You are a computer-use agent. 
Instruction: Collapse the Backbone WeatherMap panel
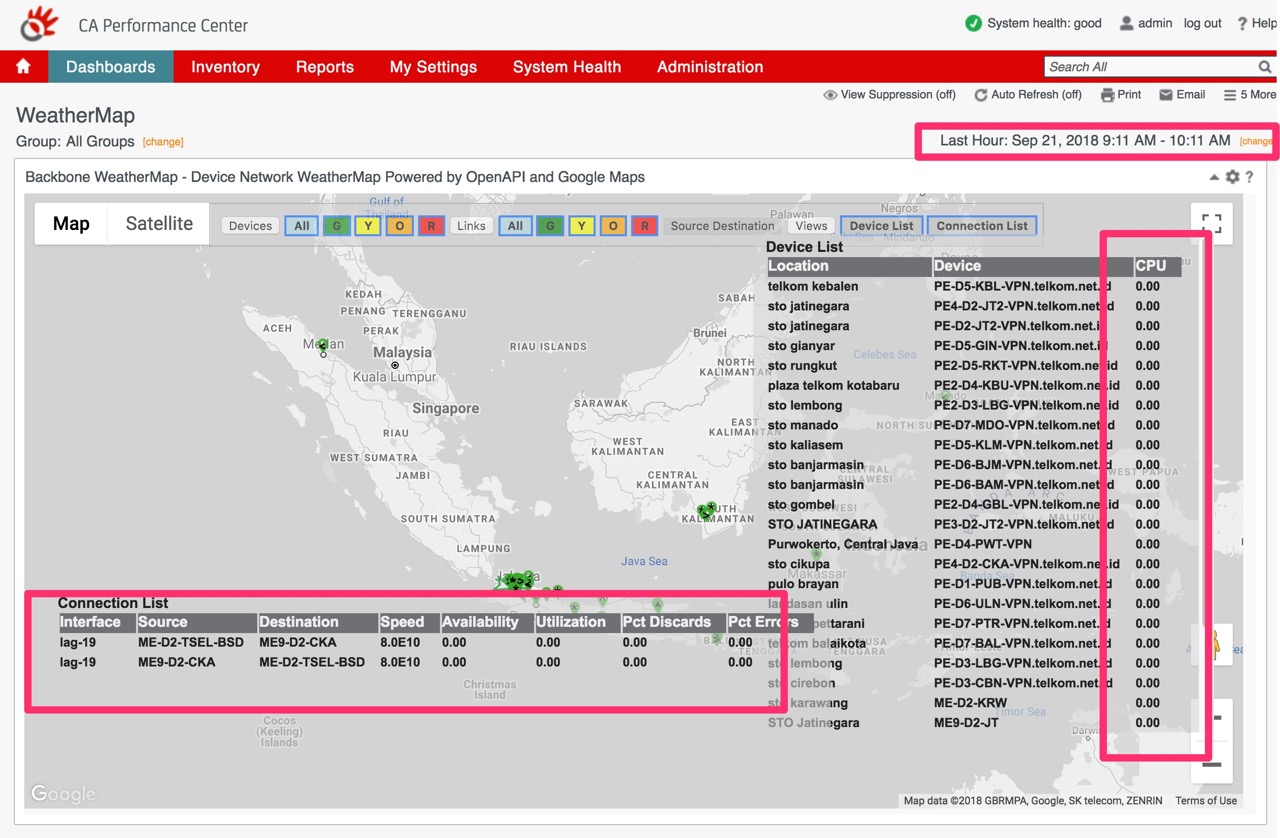coord(1214,177)
